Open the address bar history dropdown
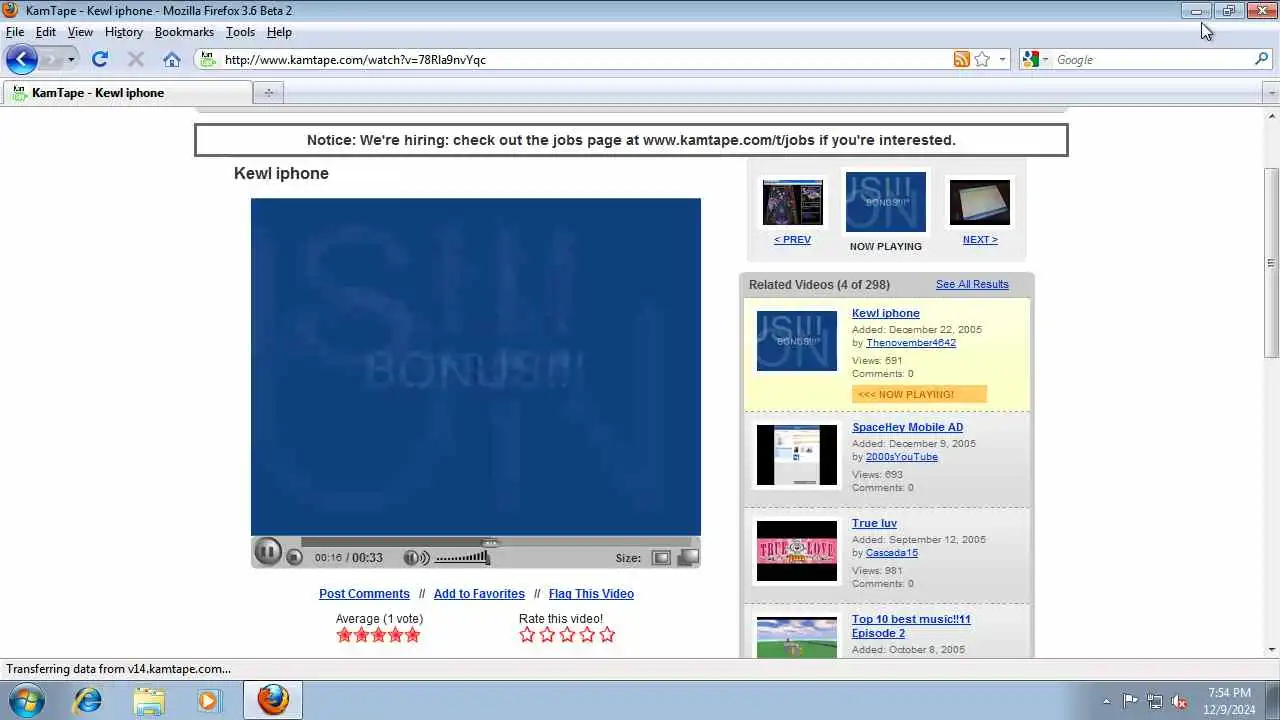1280x720 pixels. click(1002, 59)
